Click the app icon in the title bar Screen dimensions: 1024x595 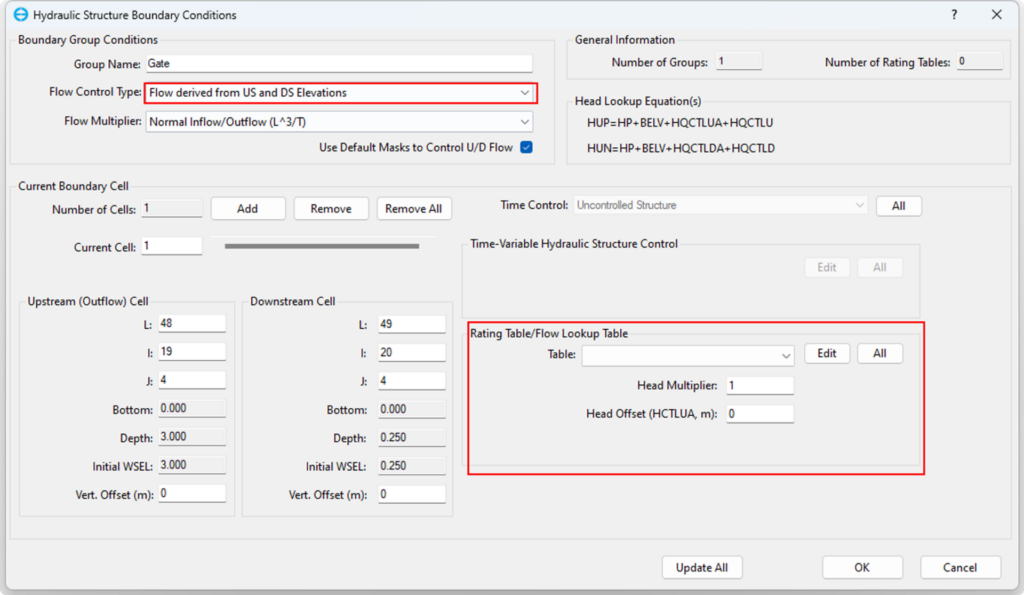pyautogui.click(x=21, y=14)
